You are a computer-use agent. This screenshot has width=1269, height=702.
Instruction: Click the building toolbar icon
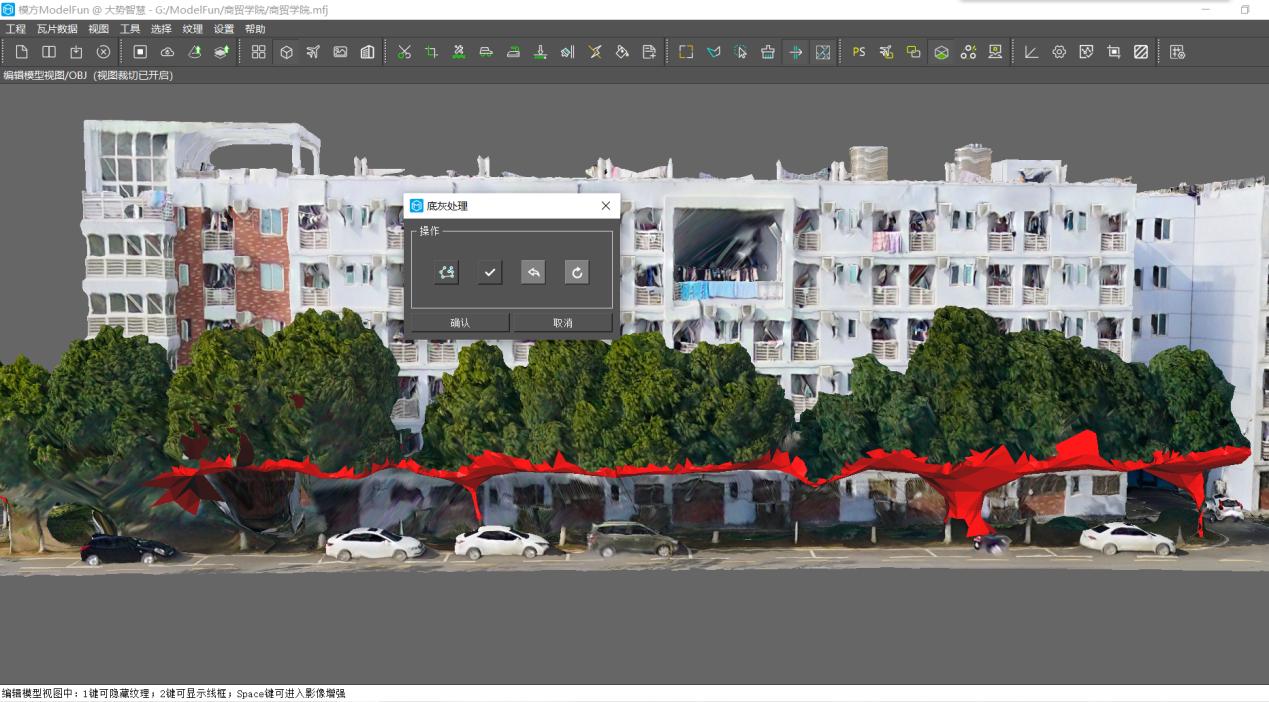coord(367,52)
